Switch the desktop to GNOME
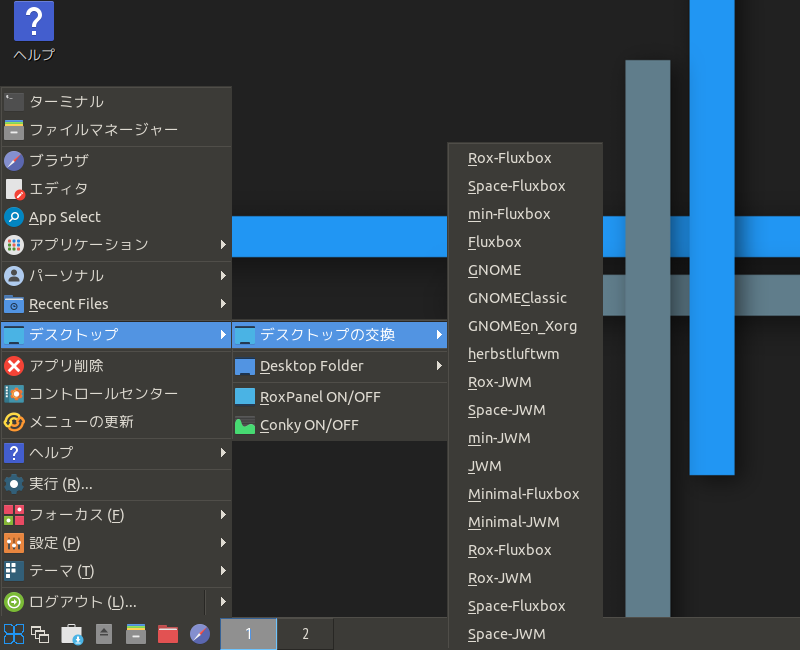 click(x=525, y=270)
